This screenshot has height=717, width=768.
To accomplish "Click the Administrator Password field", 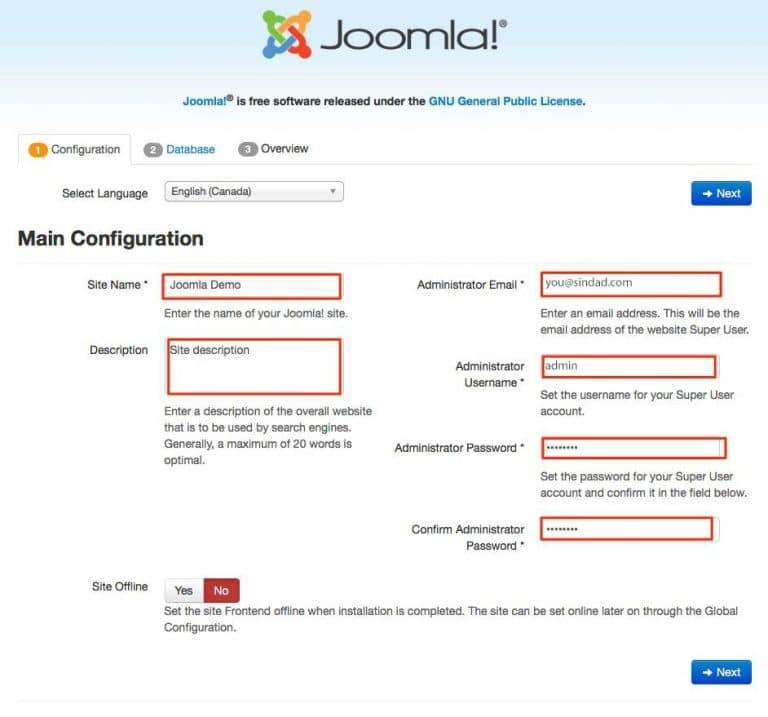I will pos(633,448).
